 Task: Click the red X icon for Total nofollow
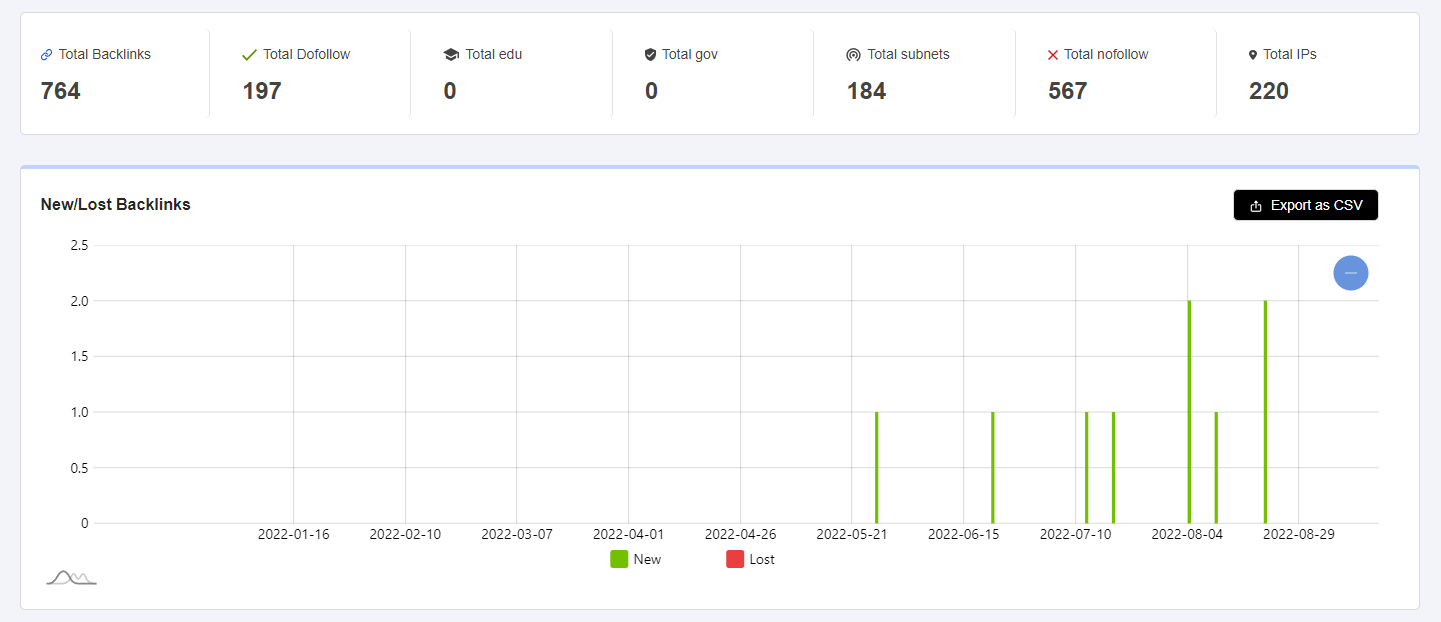click(x=1053, y=55)
